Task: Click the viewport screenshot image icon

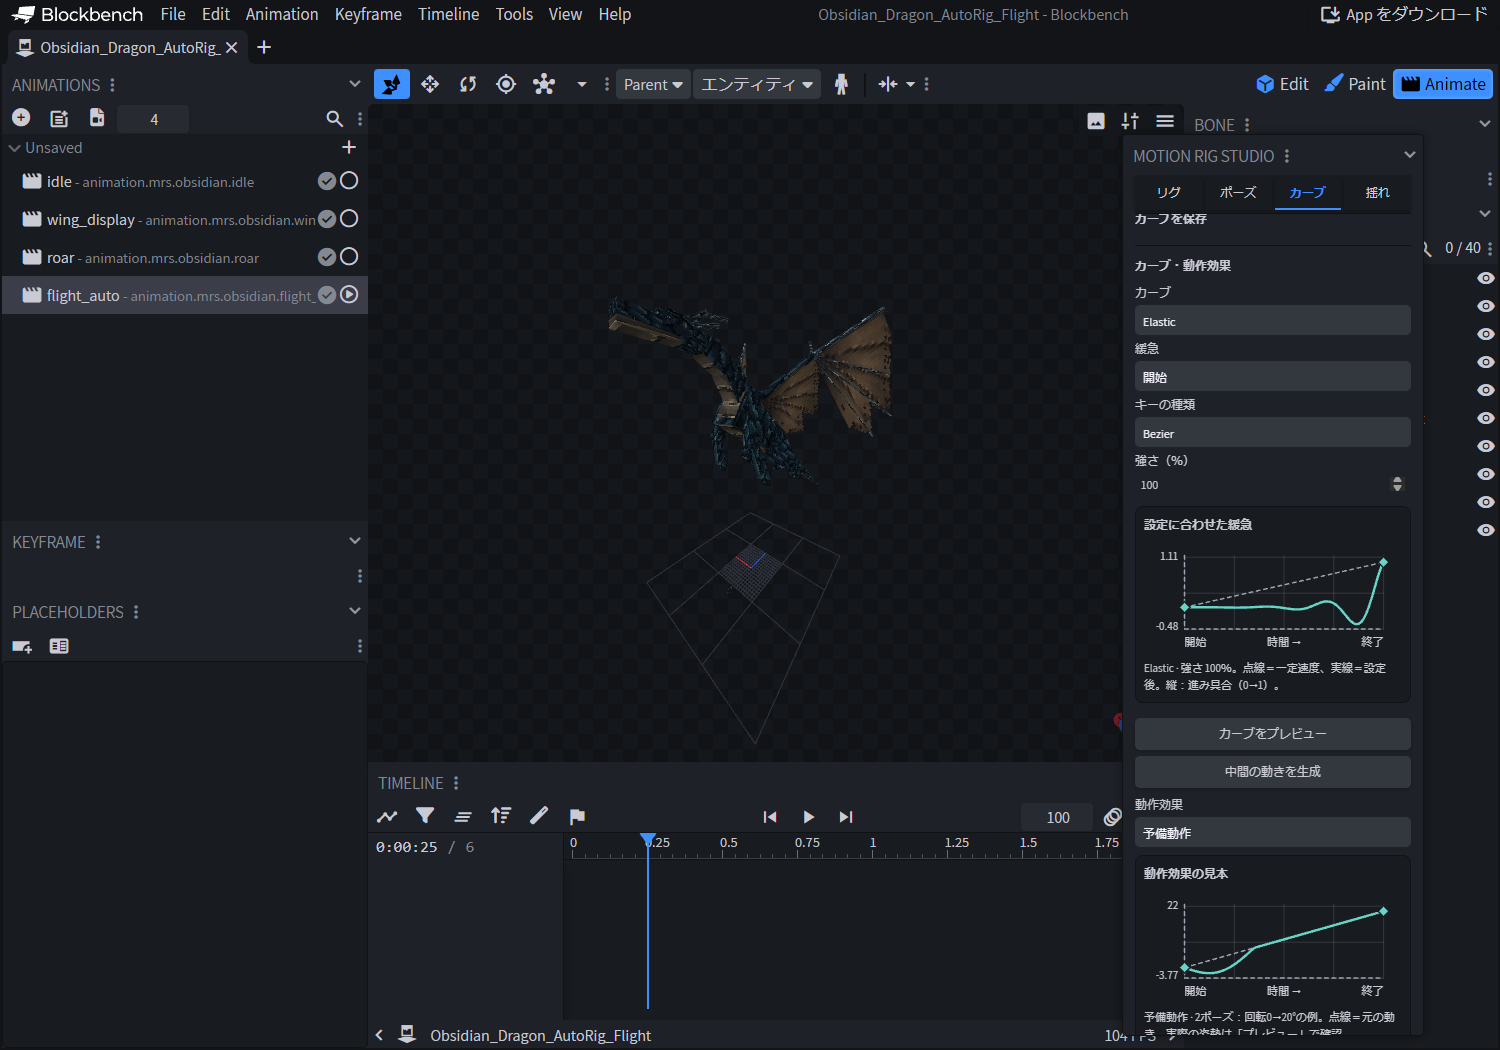Action: [x=1096, y=121]
